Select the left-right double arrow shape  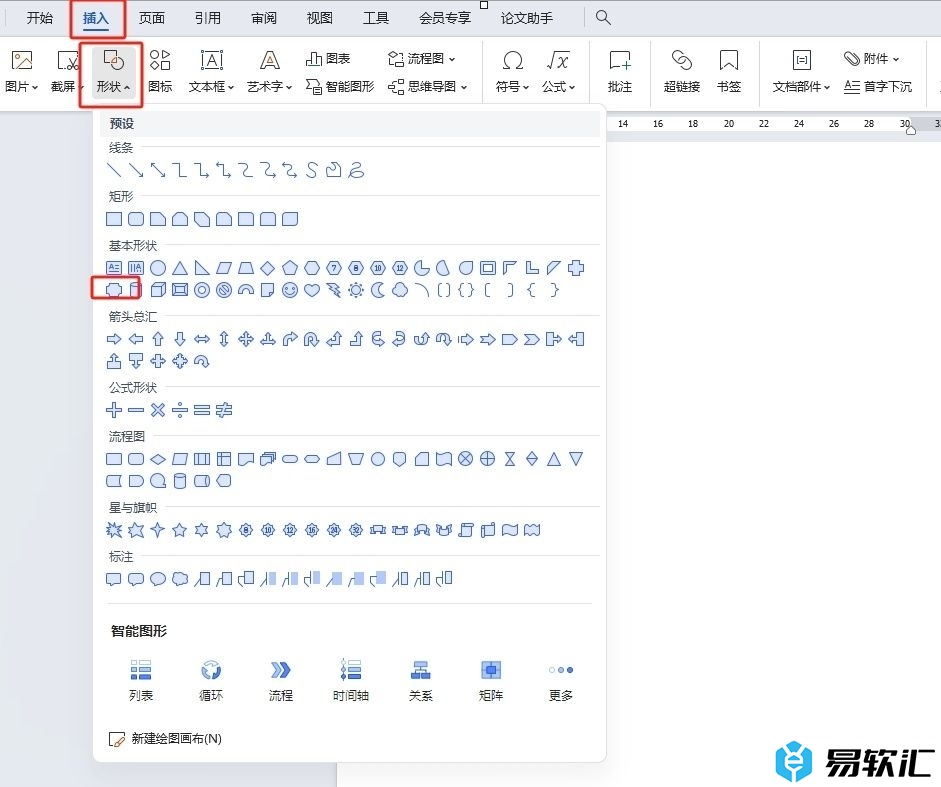click(x=202, y=339)
